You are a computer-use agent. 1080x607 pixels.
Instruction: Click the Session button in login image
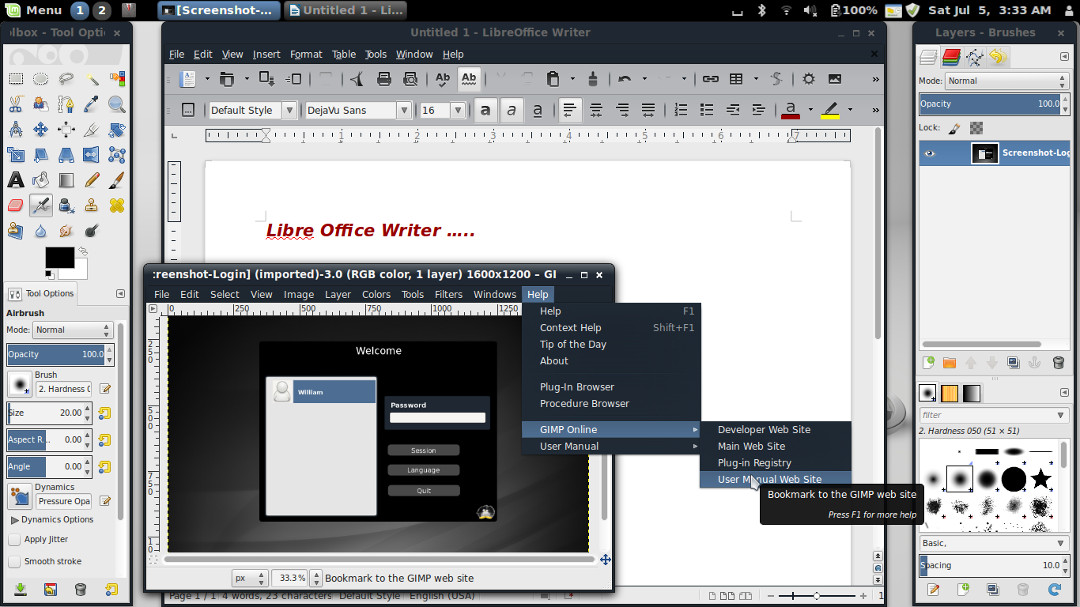tap(424, 451)
